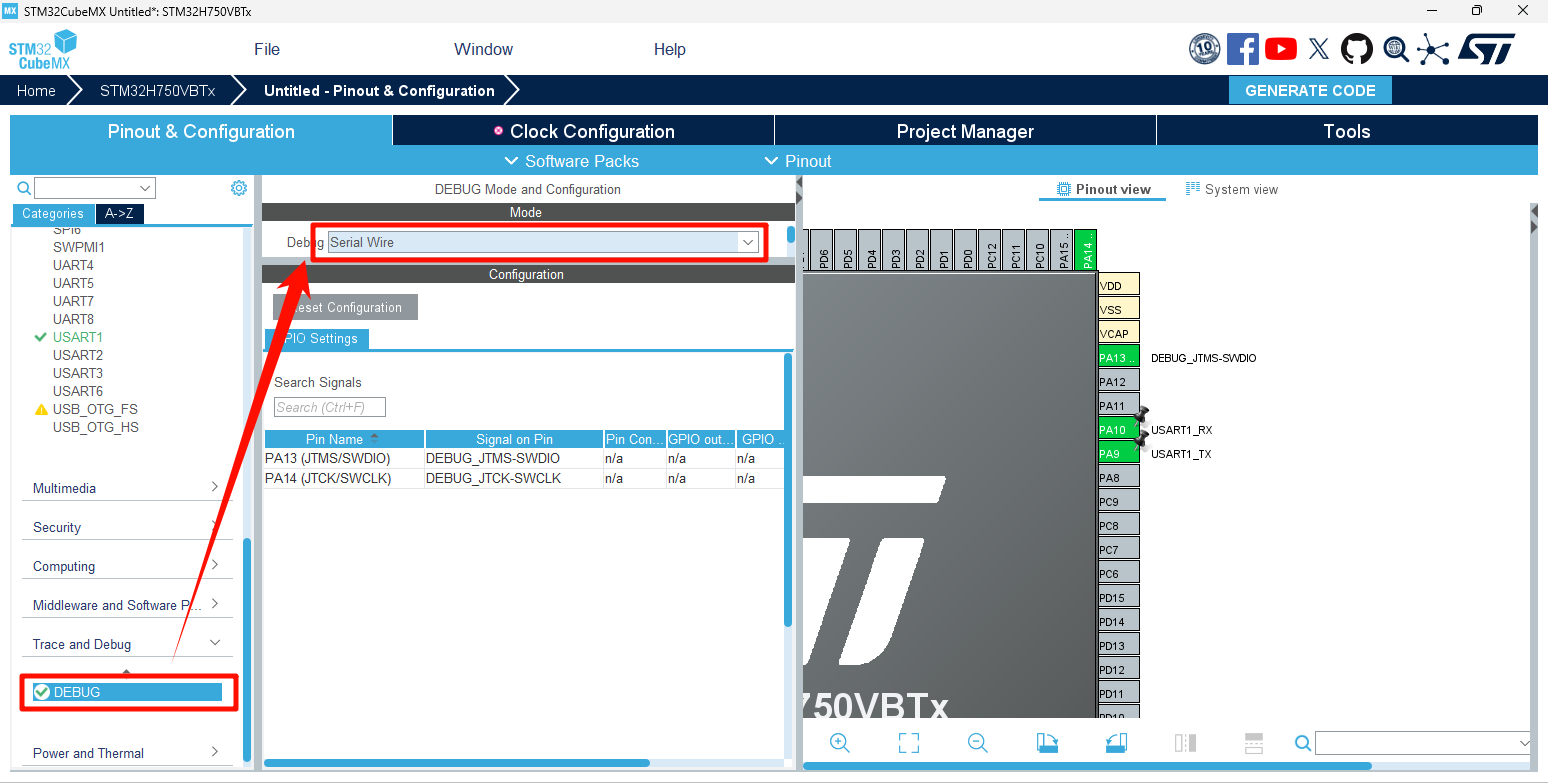
Task: Open the ST 10-year anniversary badge icon
Action: point(1204,48)
